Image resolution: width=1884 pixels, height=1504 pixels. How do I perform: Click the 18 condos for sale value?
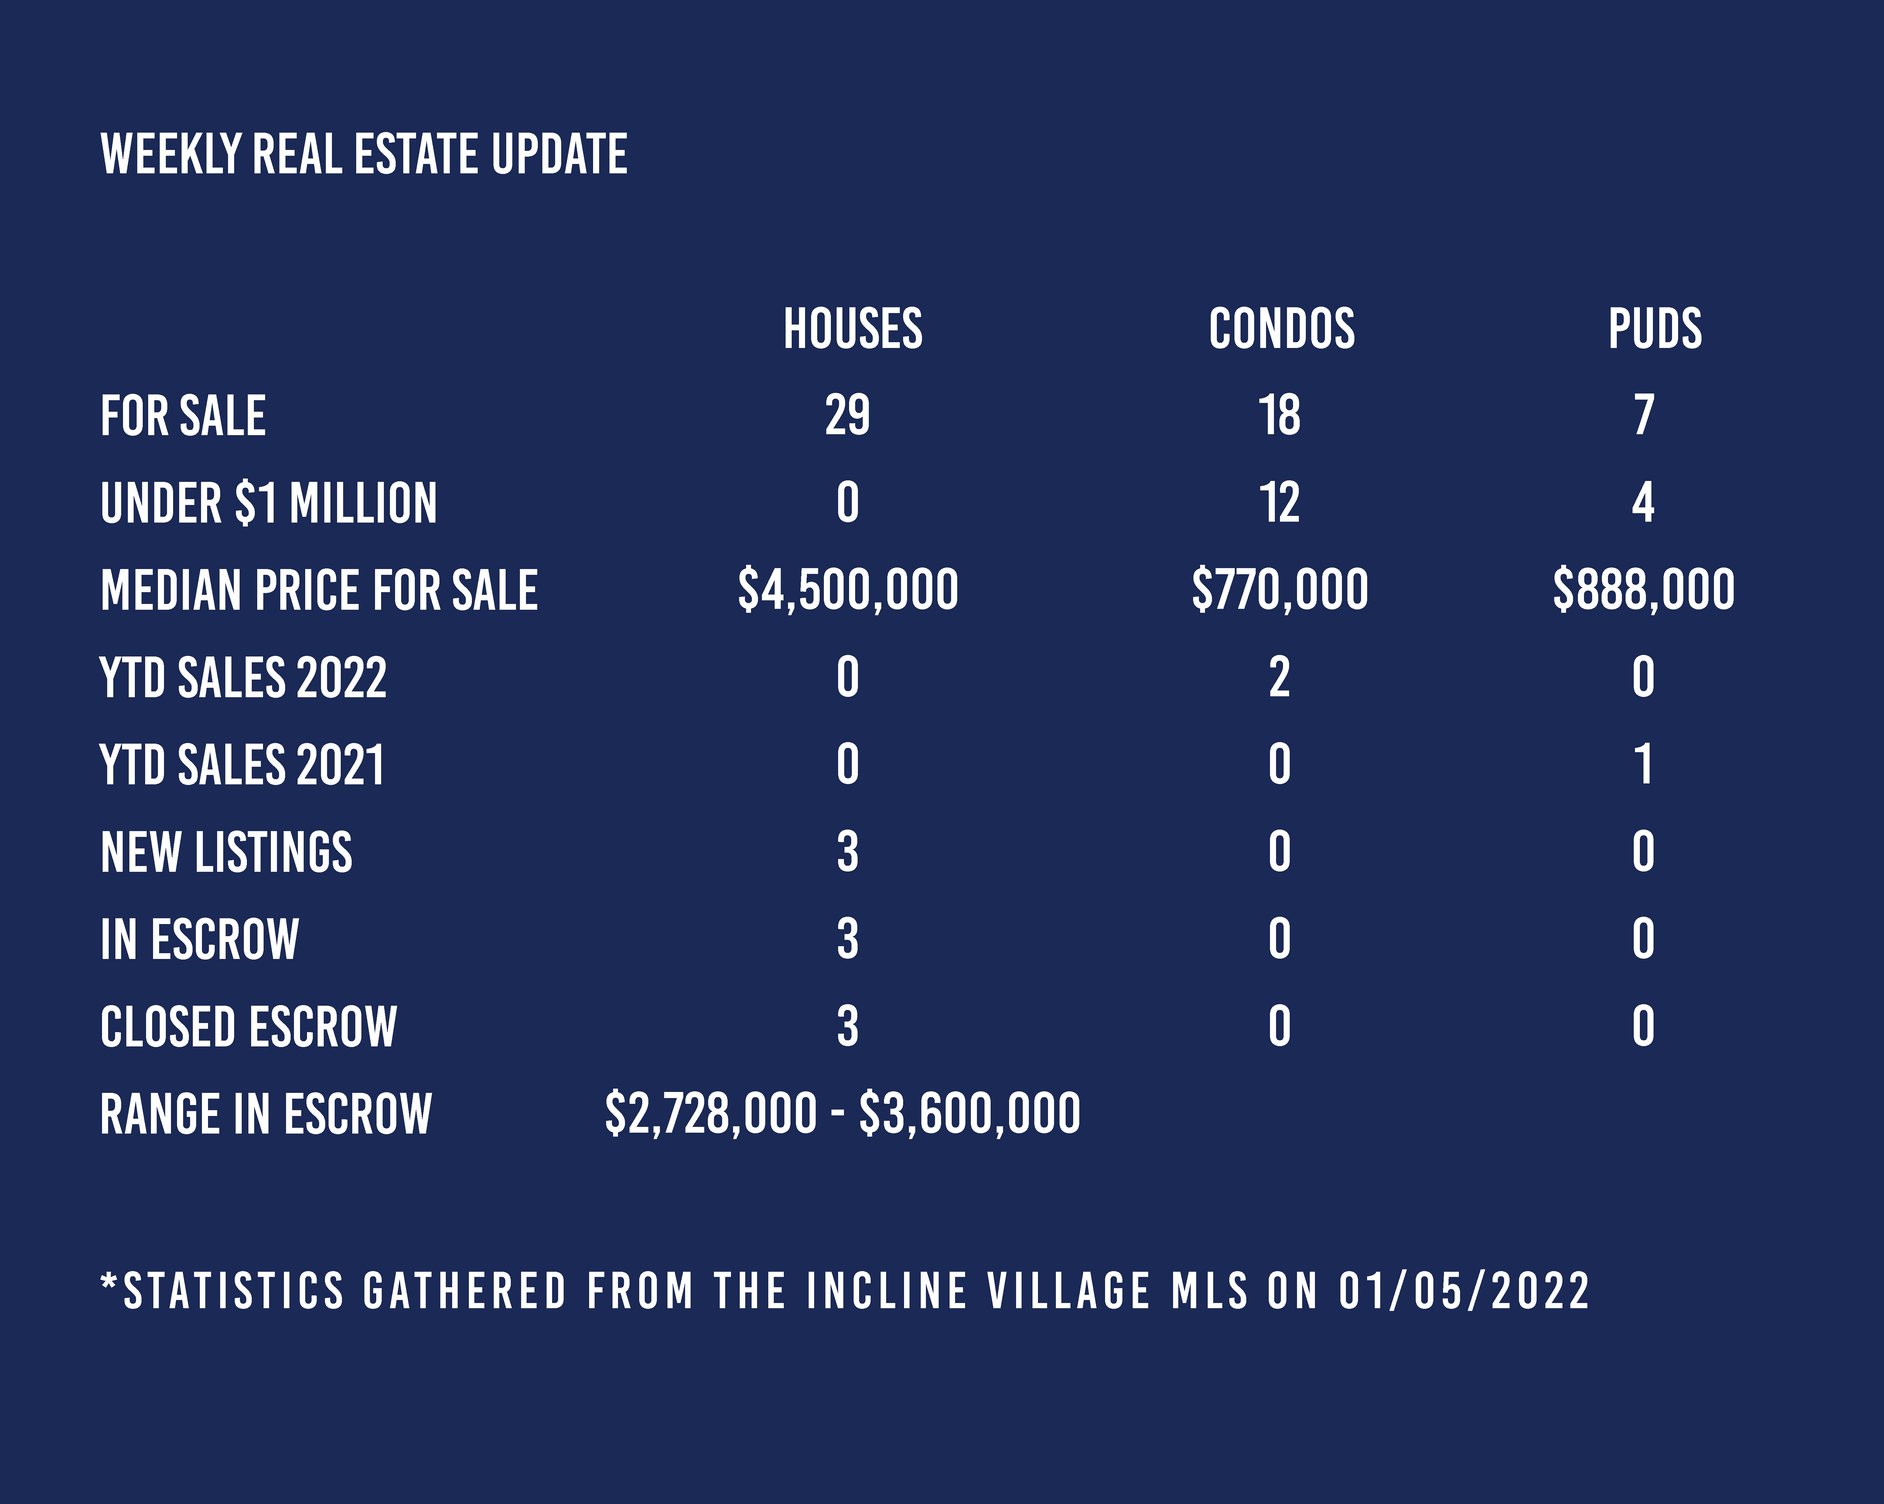click(1279, 416)
